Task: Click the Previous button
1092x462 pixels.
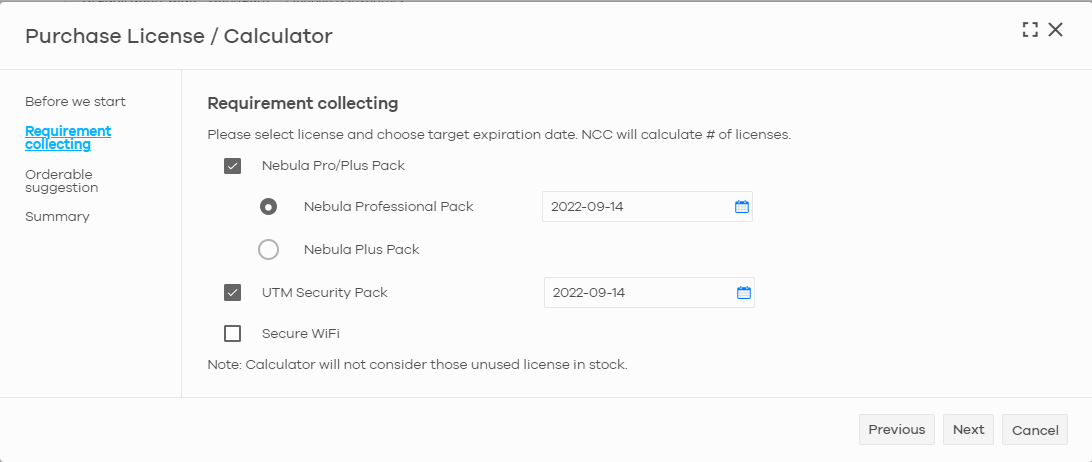Action: 897,429
